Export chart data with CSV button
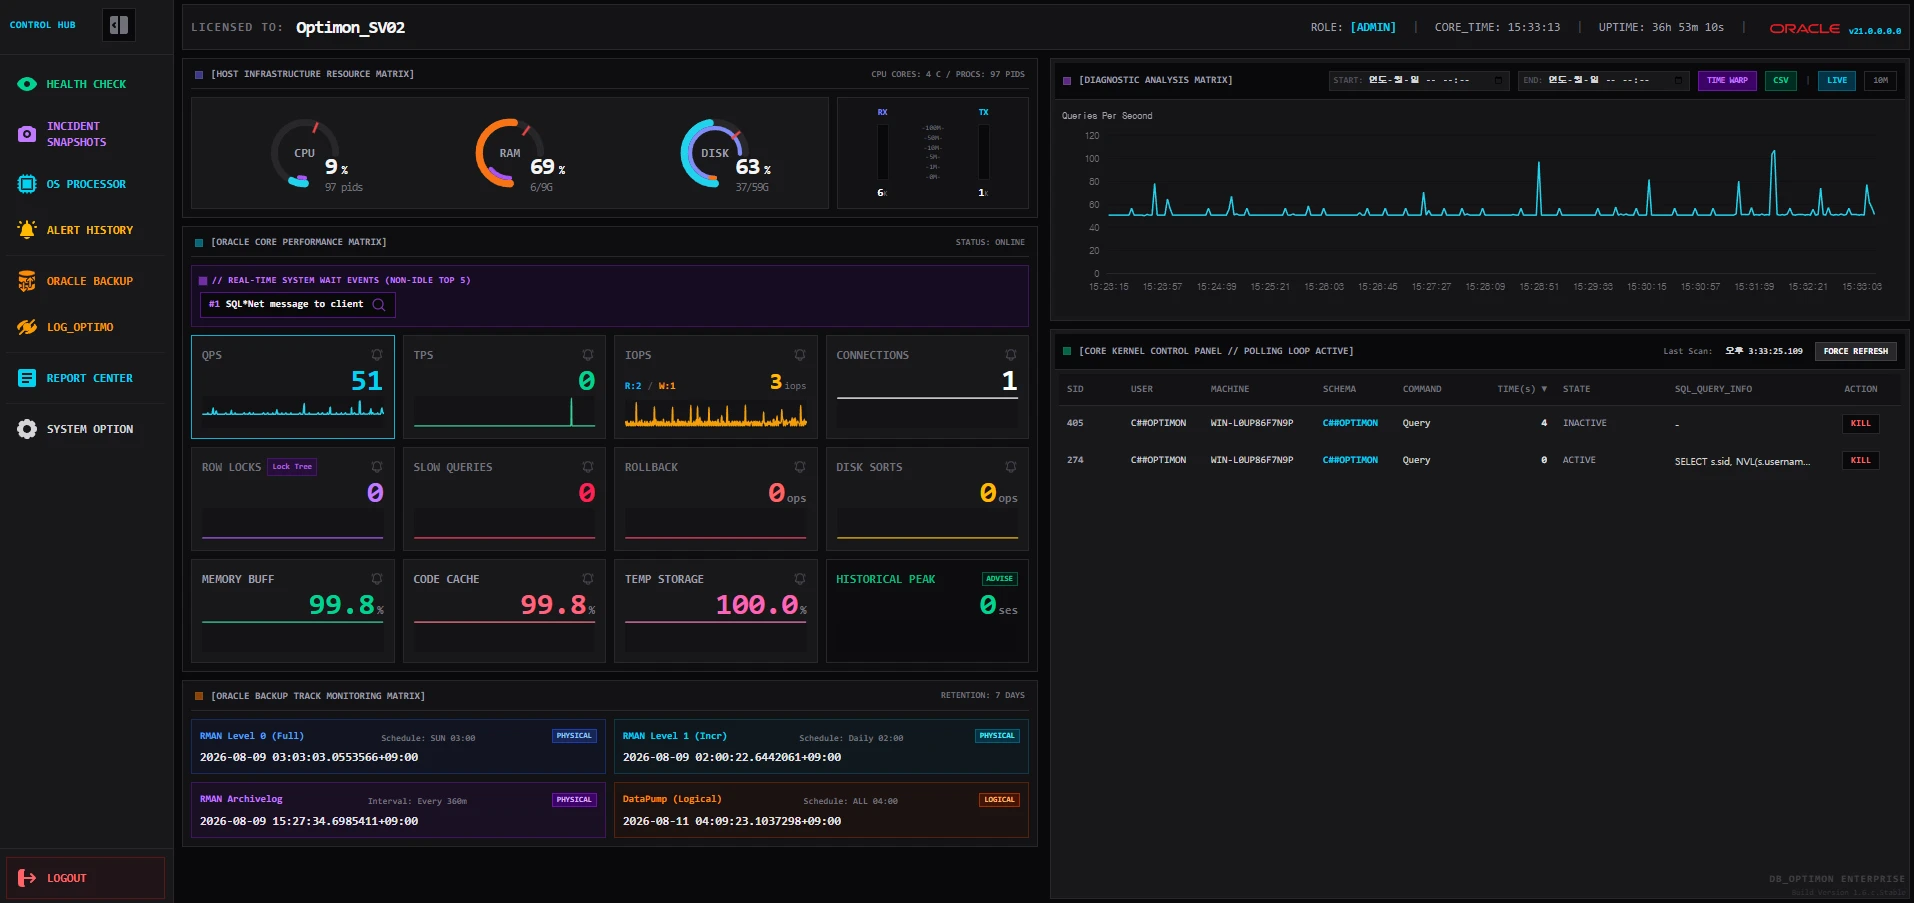This screenshot has height=903, width=1914. tap(1781, 81)
